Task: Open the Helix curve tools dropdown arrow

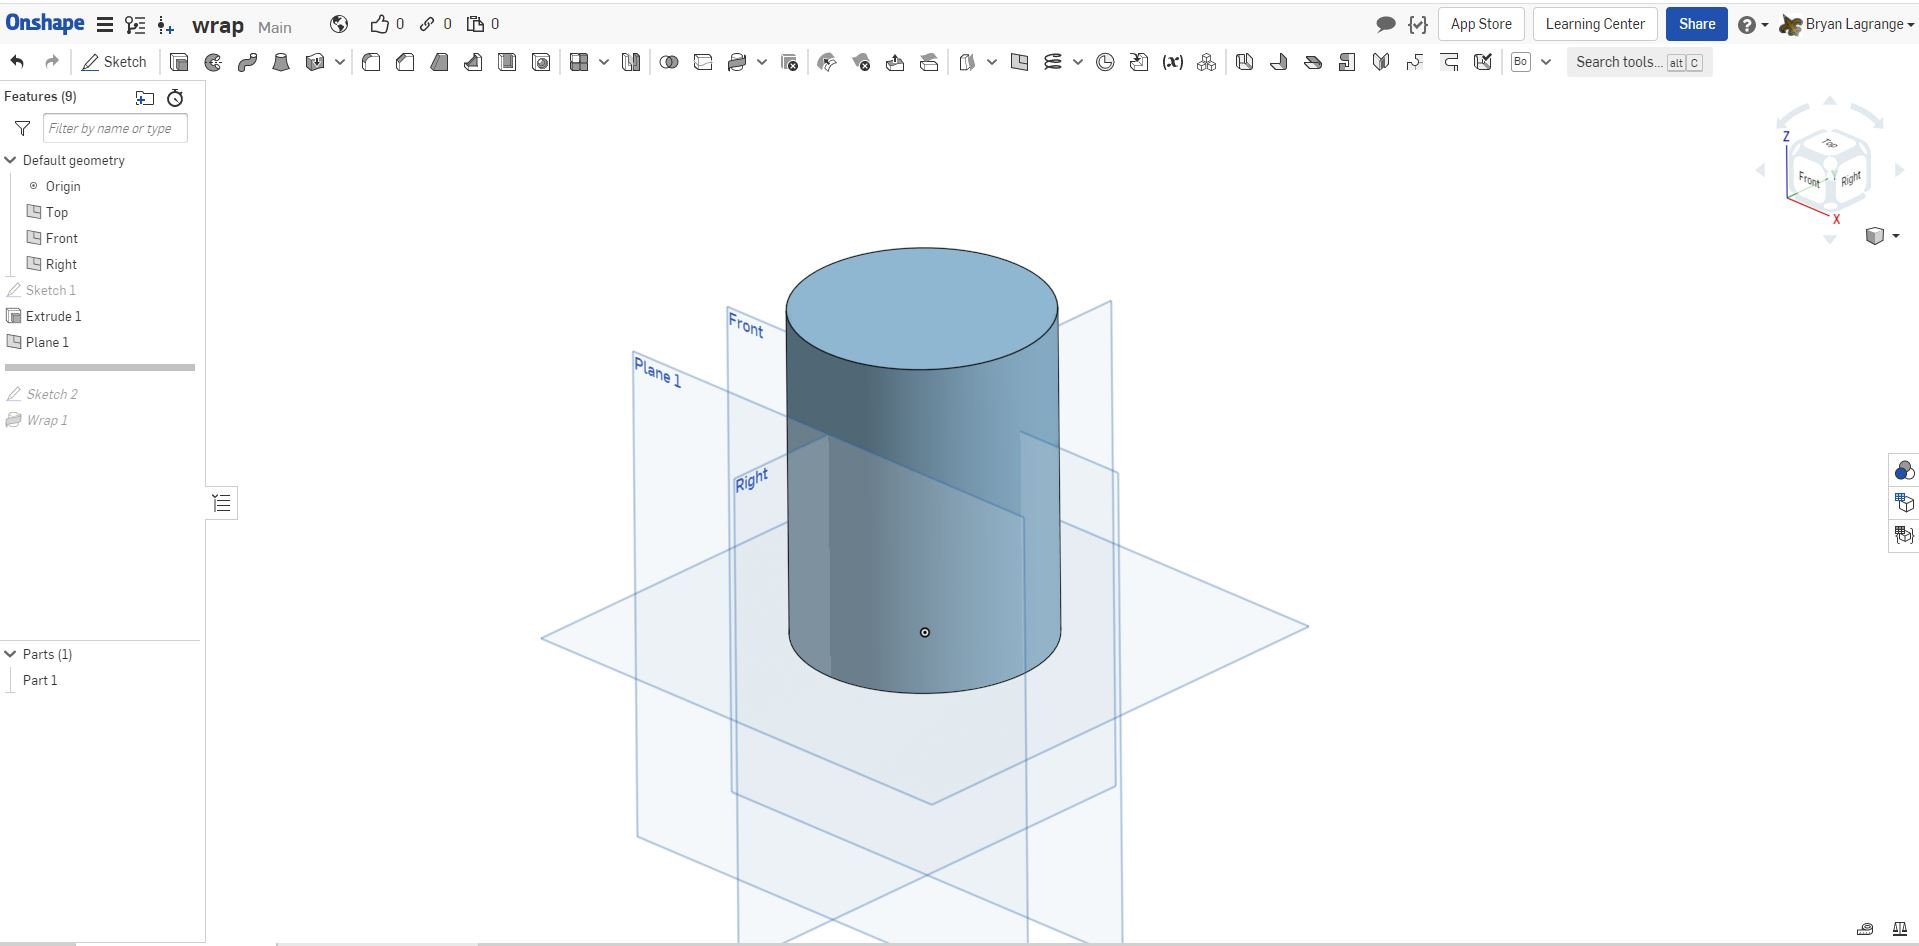Action: [1078, 62]
